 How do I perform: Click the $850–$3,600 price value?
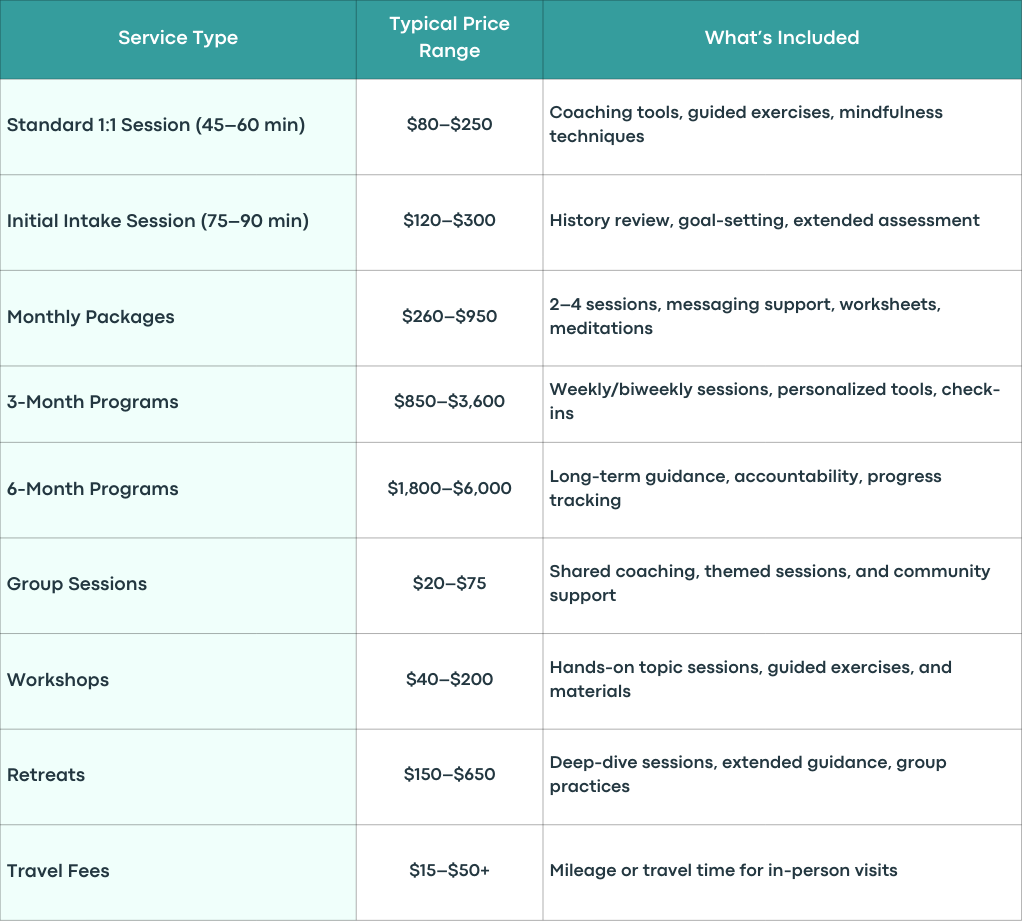click(x=449, y=401)
